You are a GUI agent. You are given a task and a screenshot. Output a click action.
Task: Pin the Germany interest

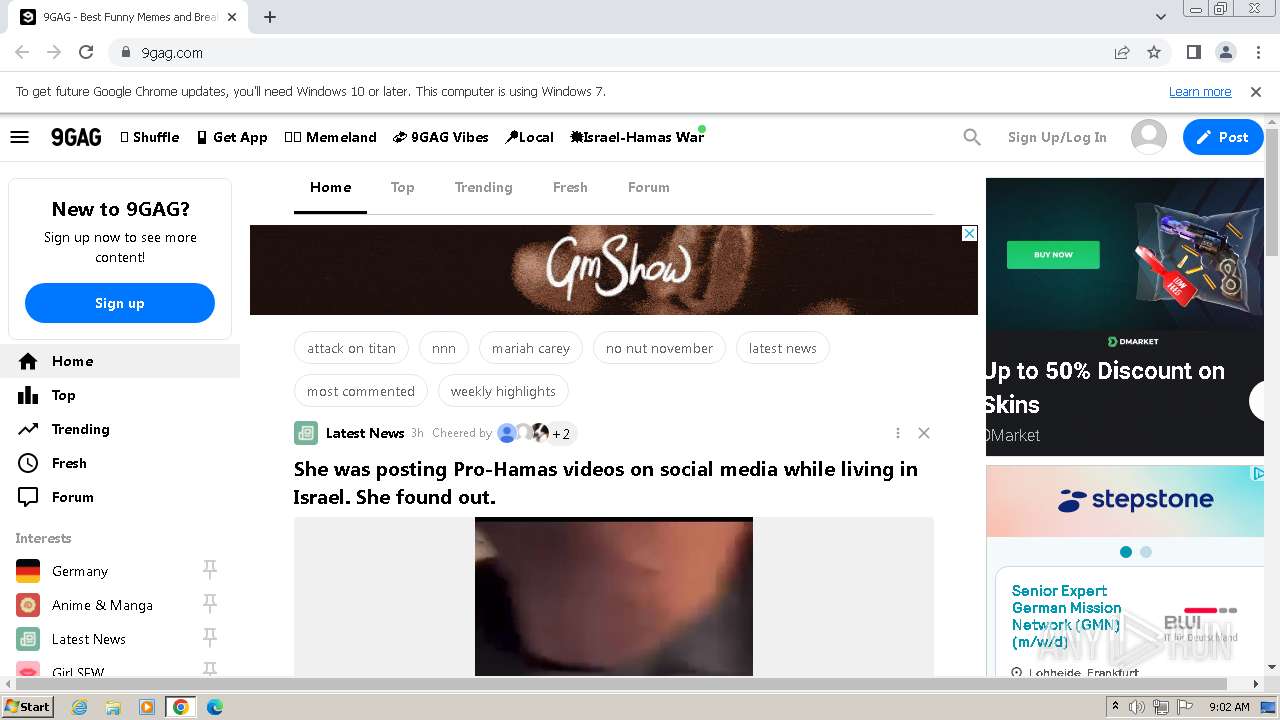click(209, 570)
